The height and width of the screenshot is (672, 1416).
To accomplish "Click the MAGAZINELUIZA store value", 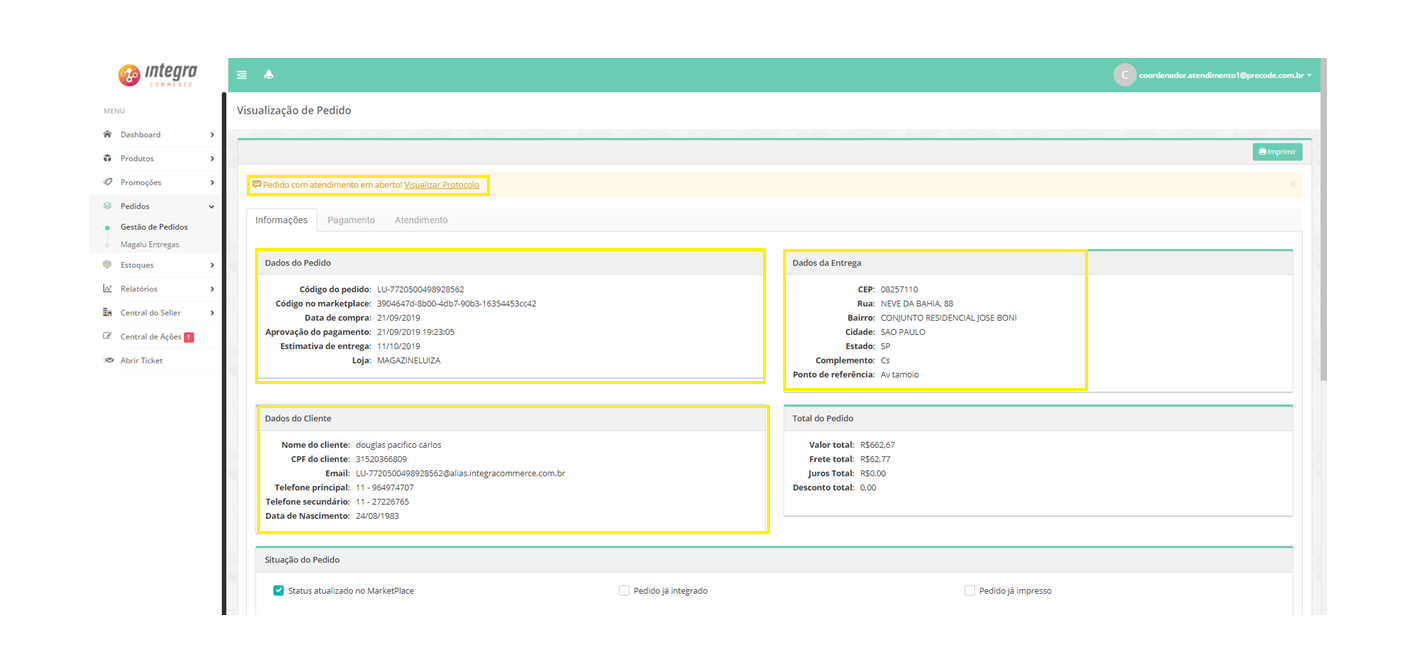I will coord(408,360).
